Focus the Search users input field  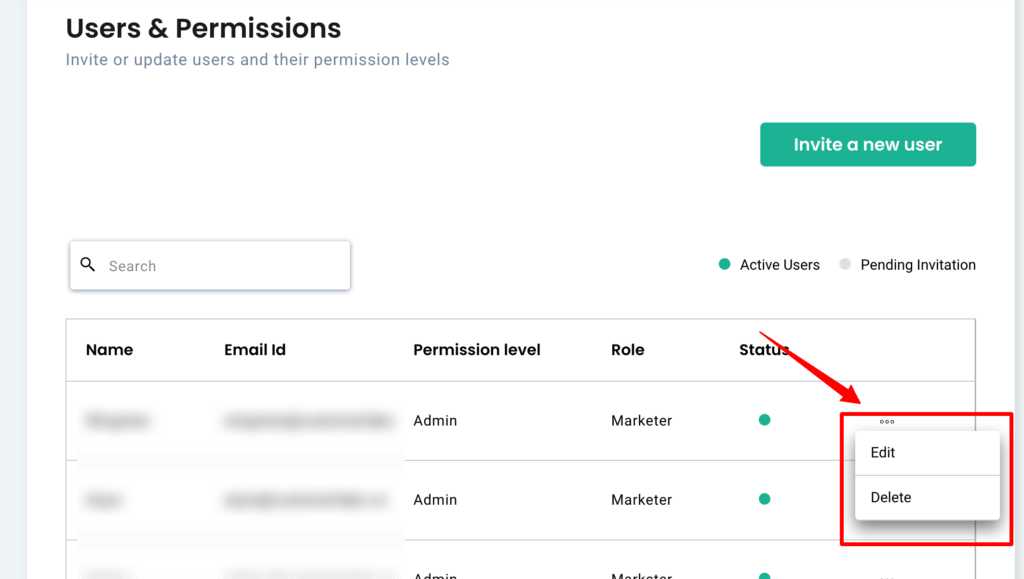[210, 266]
